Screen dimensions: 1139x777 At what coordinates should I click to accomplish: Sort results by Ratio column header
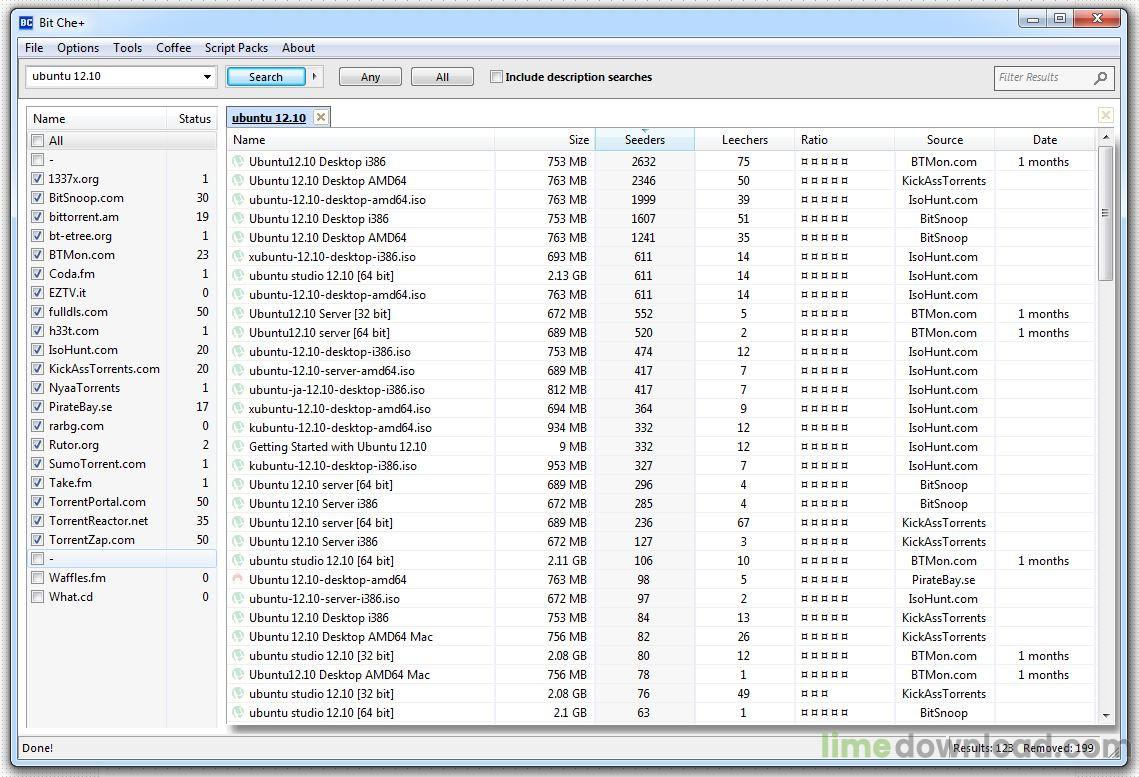(845, 139)
